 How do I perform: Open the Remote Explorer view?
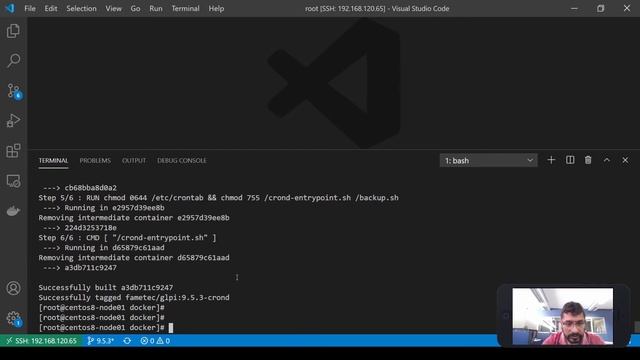pos(13,181)
